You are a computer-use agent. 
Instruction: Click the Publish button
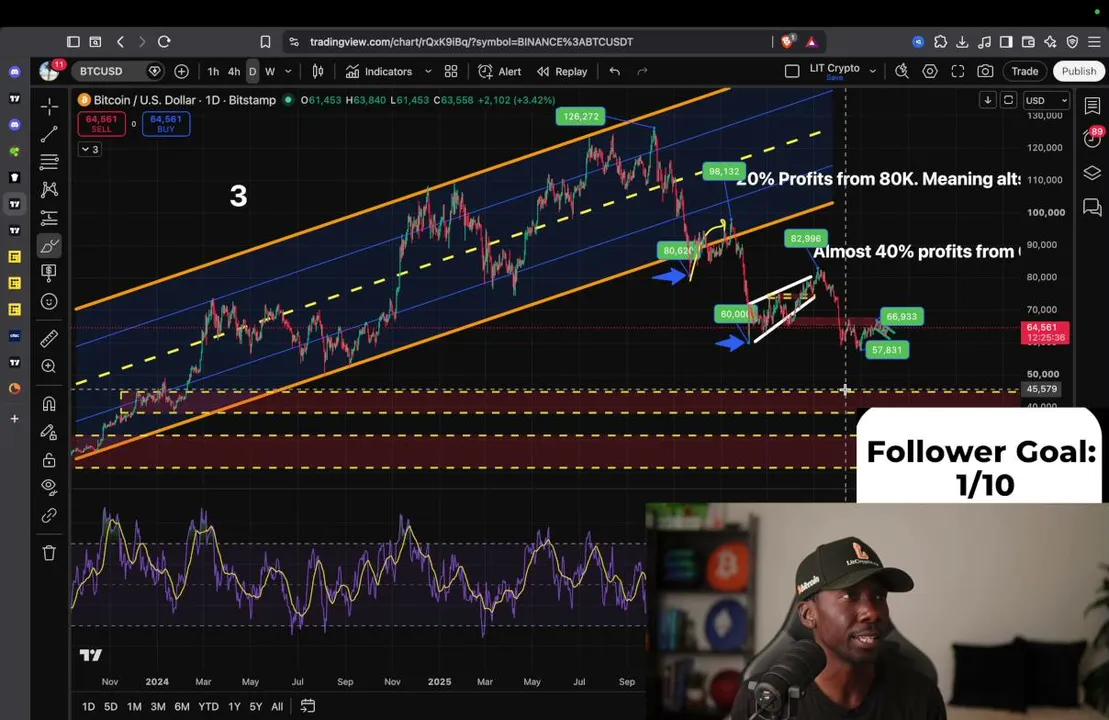pos(1079,71)
